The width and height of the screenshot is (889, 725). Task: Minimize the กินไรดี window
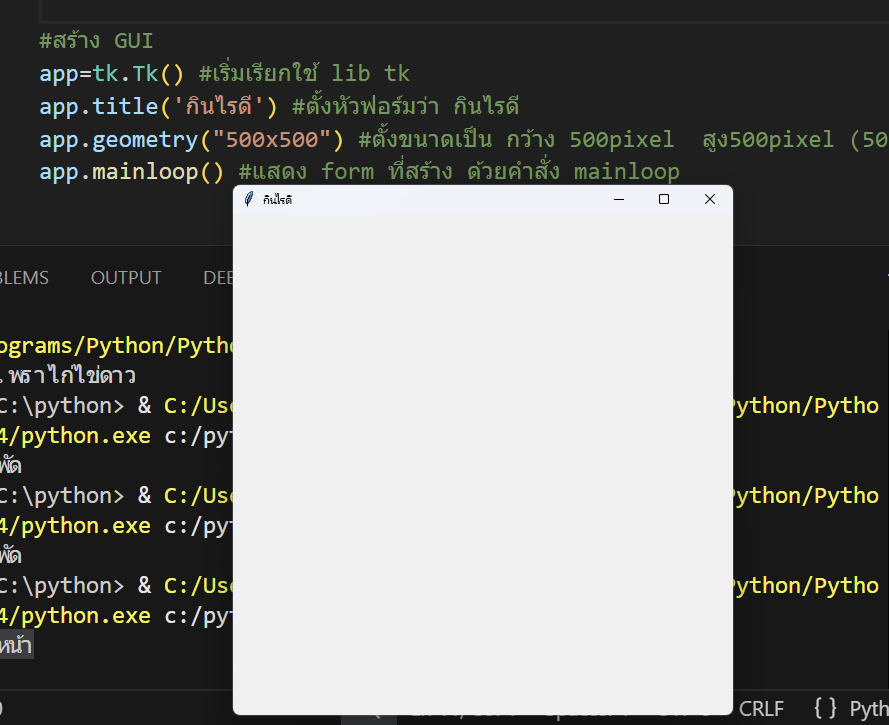(619, 200)
